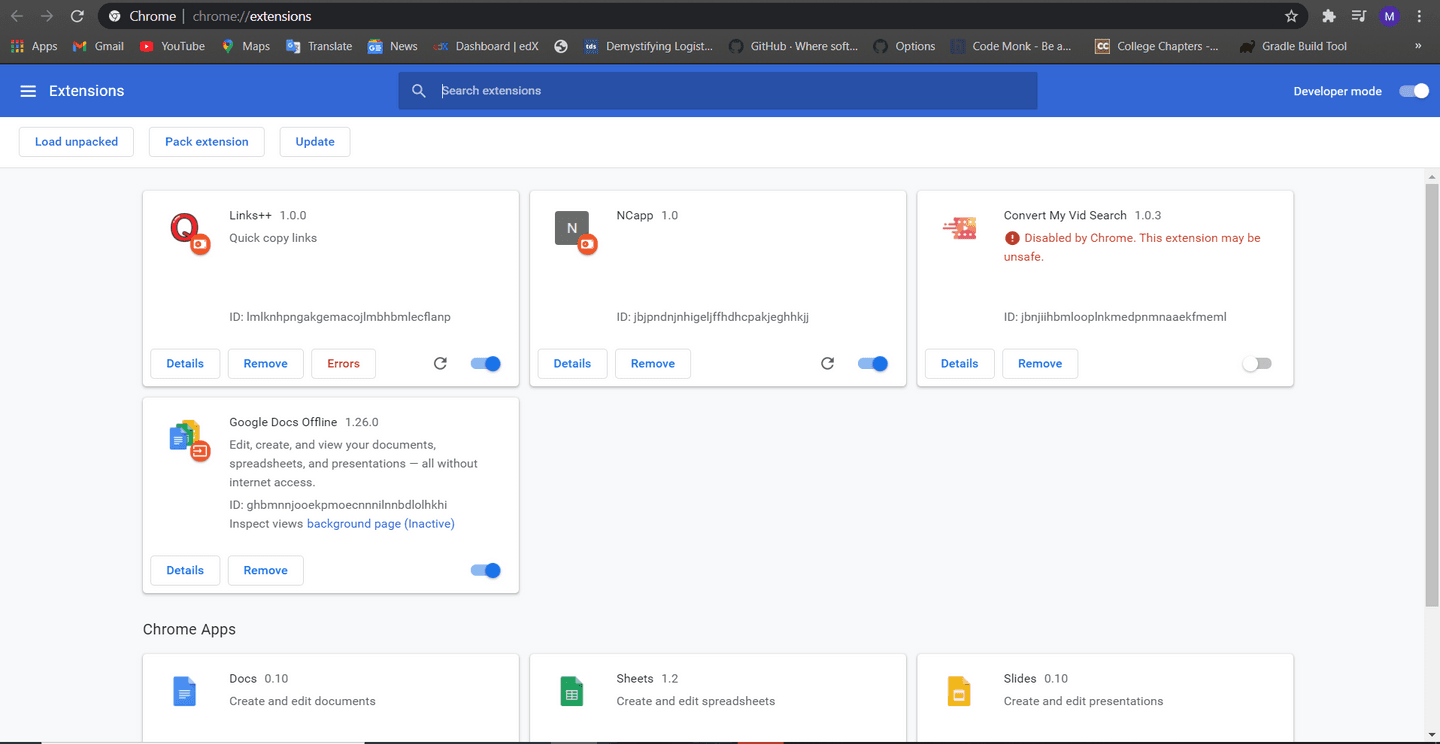
Task: Reload the page using the browser refresh icon
Action: pyautogui.click(x=77, y=16)
